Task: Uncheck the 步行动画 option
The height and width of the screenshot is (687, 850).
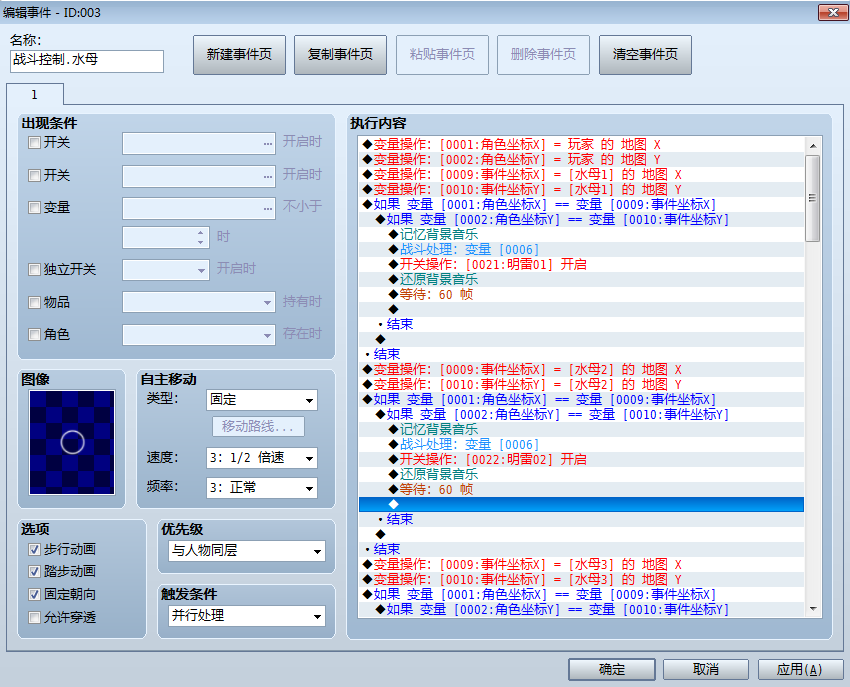Action: 34,549
